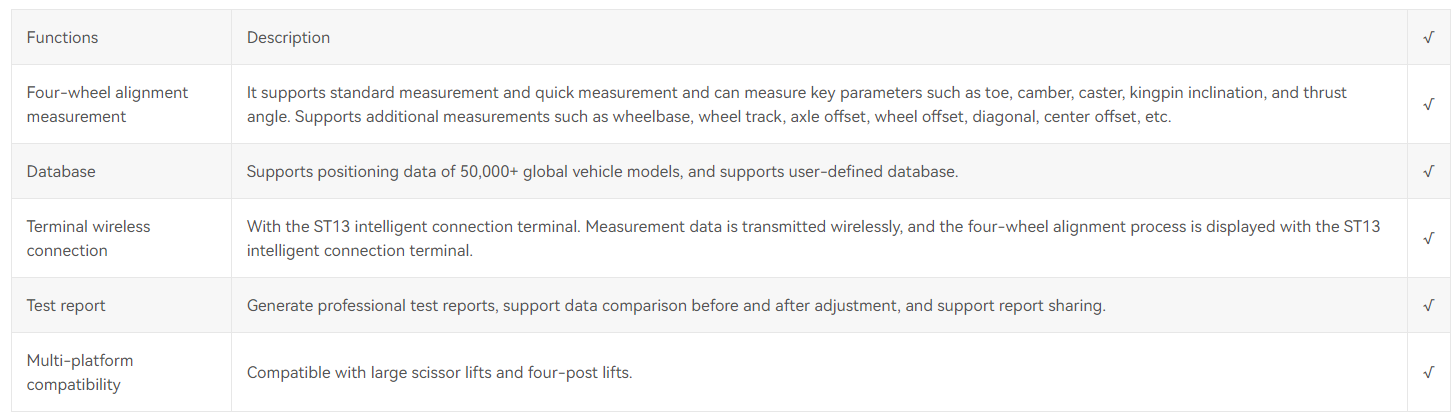Screen dimensions: 1451x420
Task: Click the text about professional test reports
Action: 676,305
